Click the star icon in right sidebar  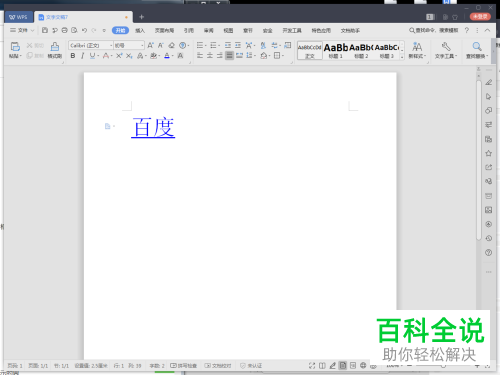coord(488,153)
